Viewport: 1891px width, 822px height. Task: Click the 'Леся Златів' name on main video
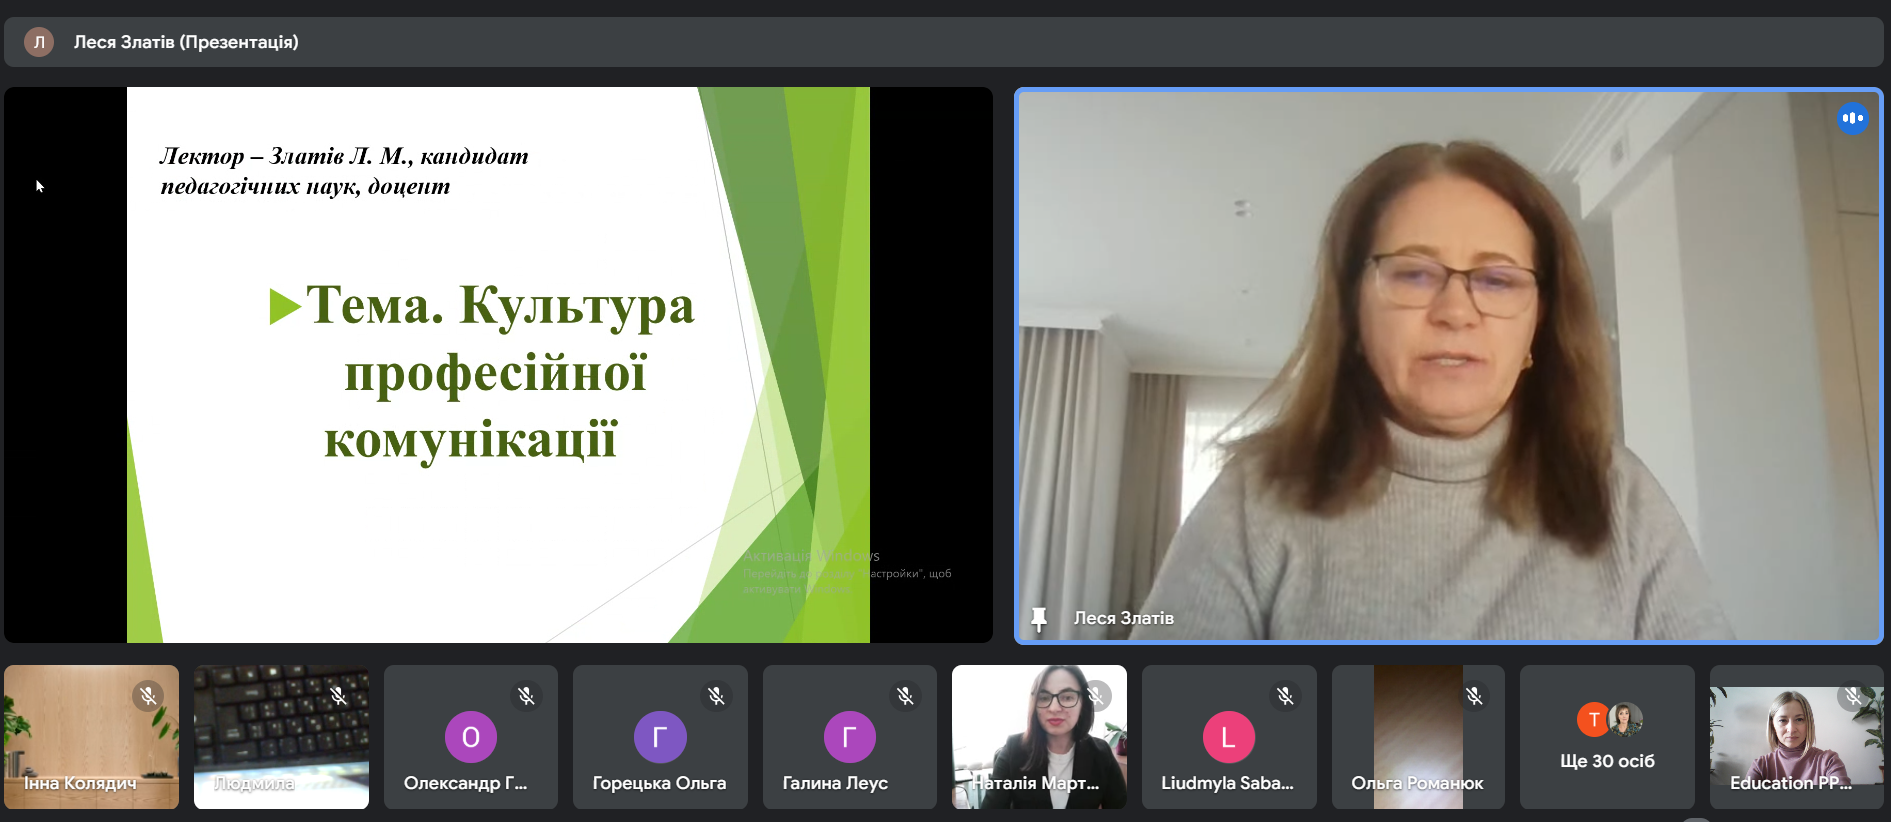[1123, 618]
